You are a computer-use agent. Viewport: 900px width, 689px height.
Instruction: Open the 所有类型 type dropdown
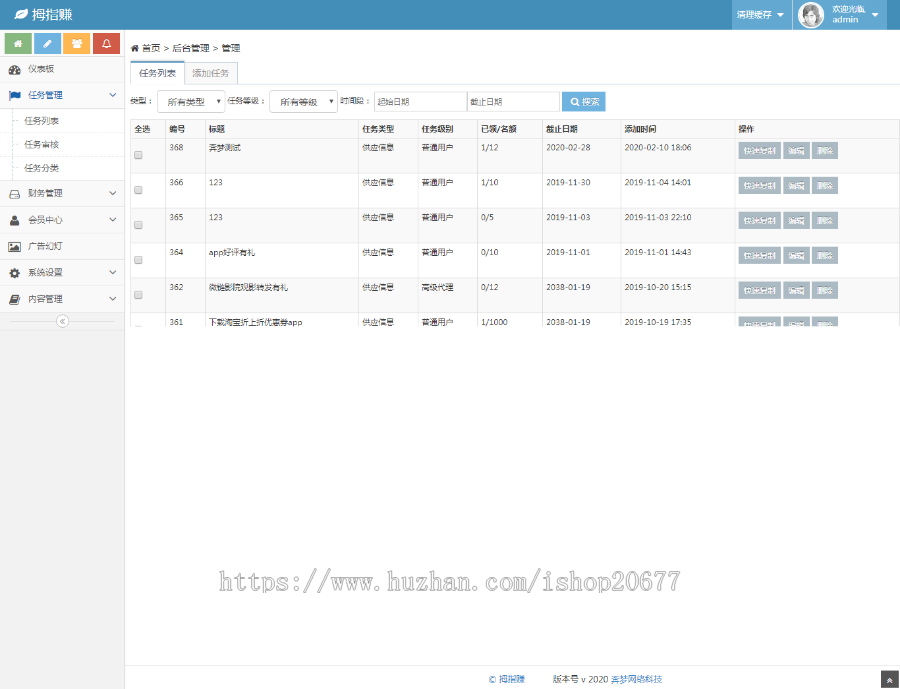point(191,102)
